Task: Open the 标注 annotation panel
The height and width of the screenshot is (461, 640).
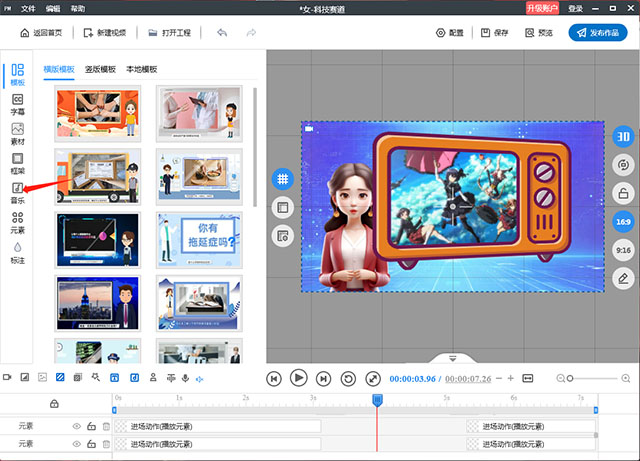Action: point(17,251)
